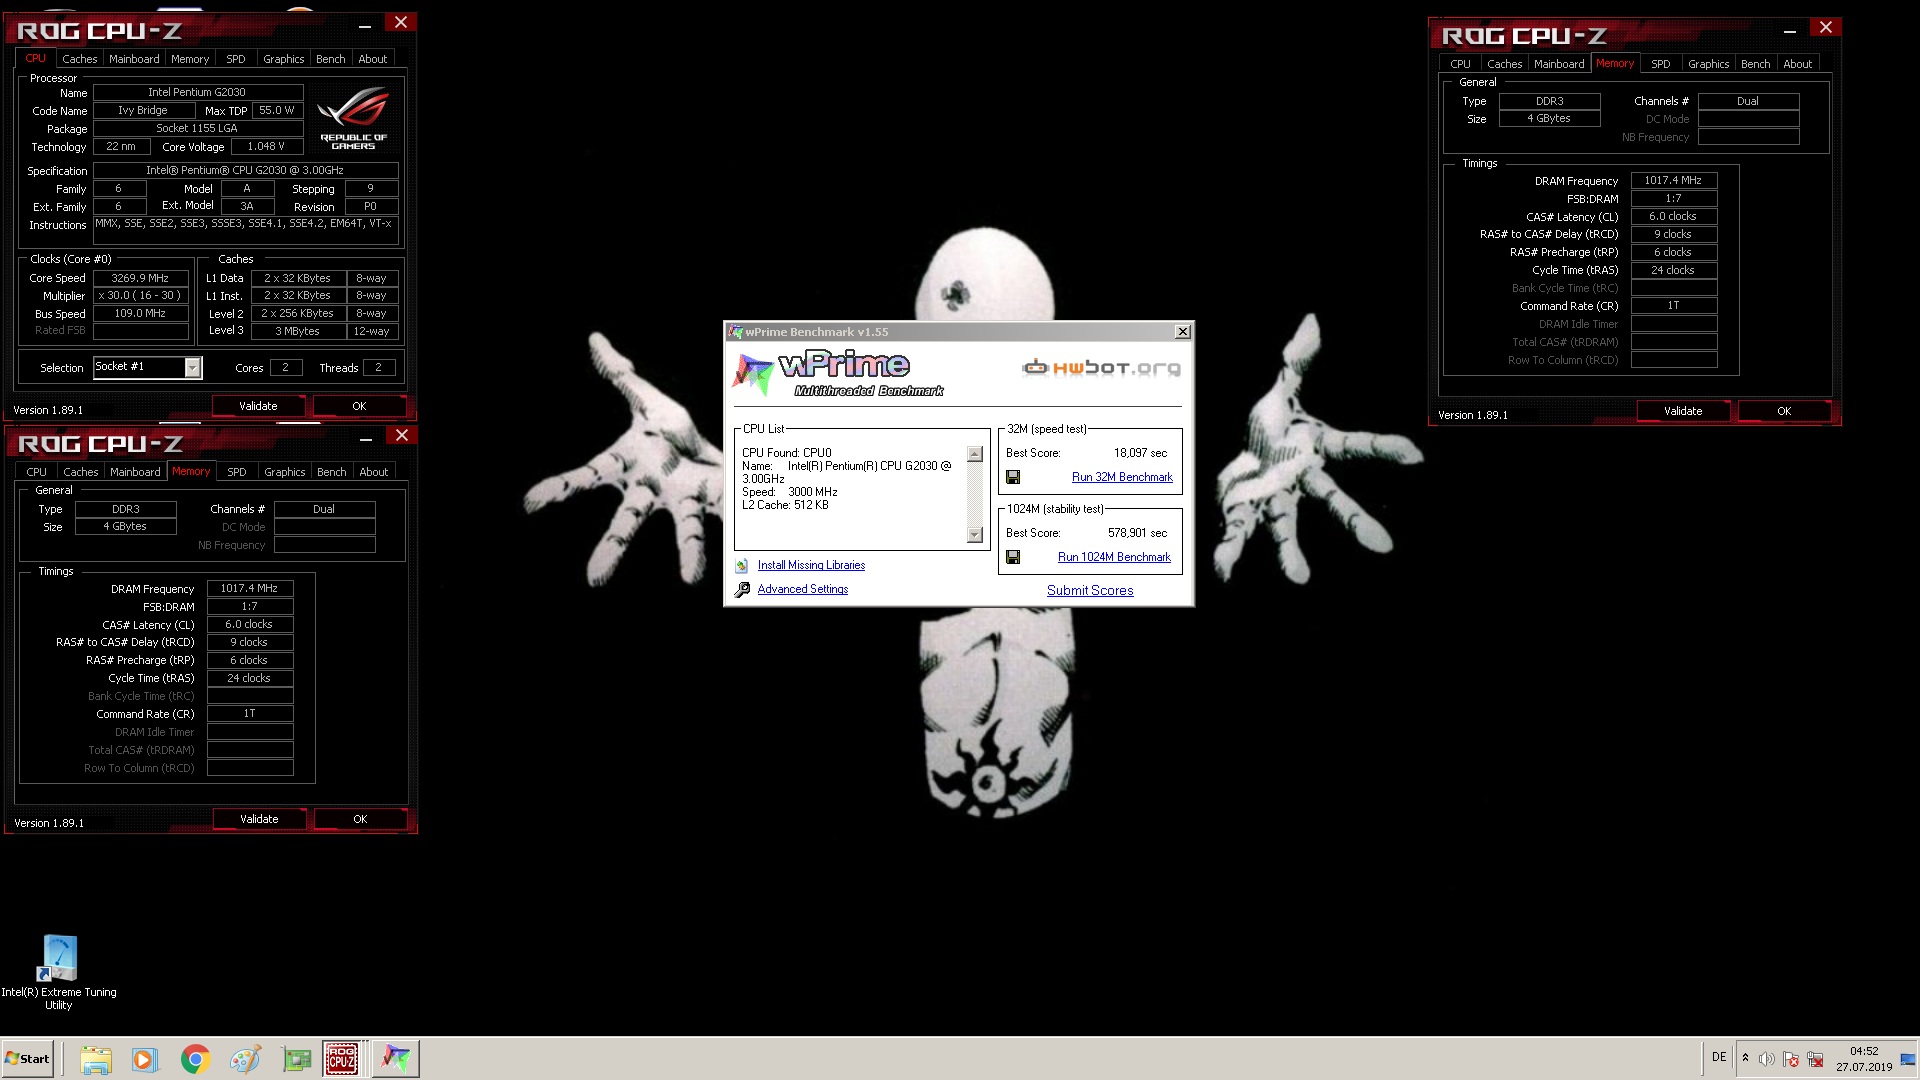This screenshot has width=1920, height=1080.
Task: Click the Multiplier x 30.0 value
Action: tap(141, 296)
